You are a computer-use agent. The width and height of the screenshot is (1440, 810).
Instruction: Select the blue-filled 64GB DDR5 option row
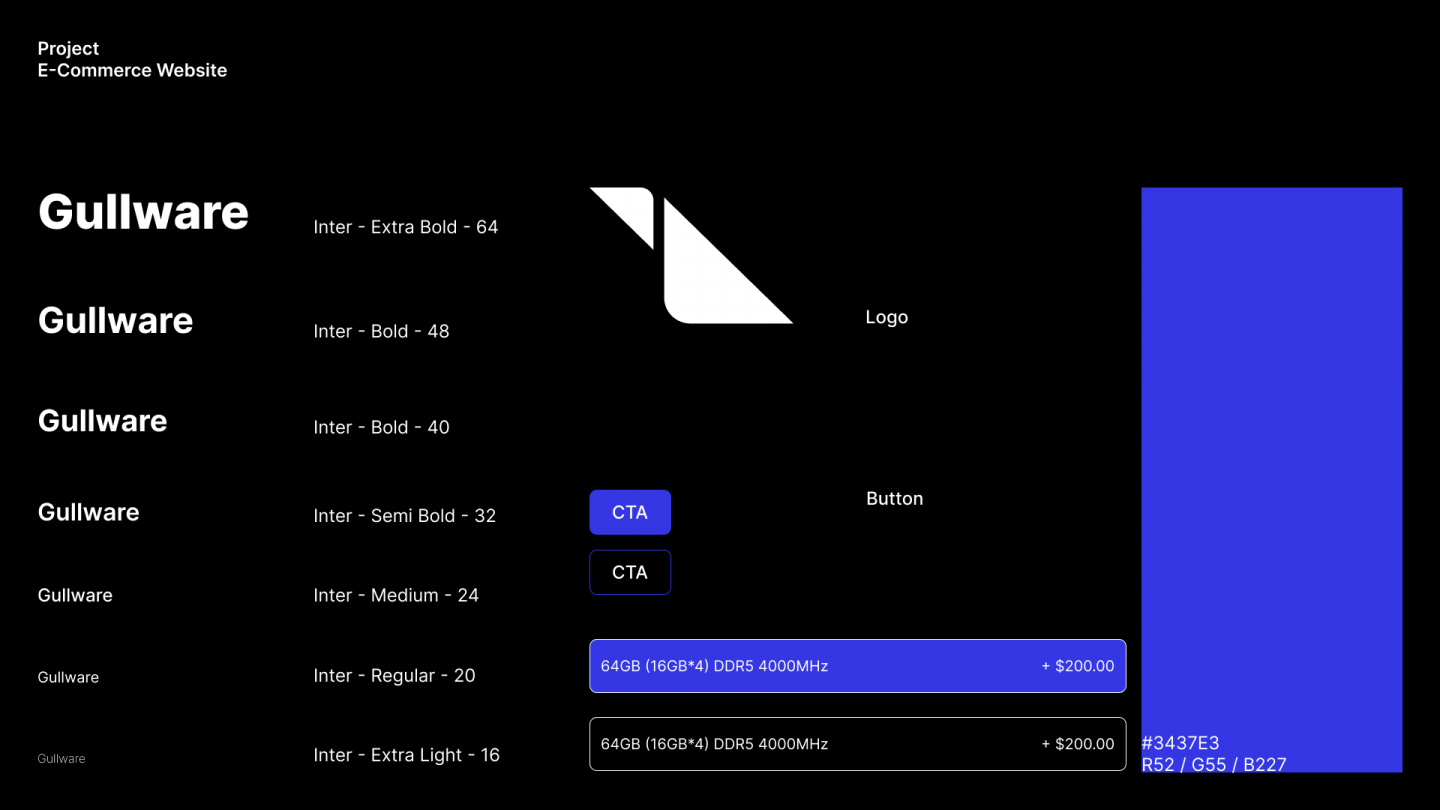(857, 666)
